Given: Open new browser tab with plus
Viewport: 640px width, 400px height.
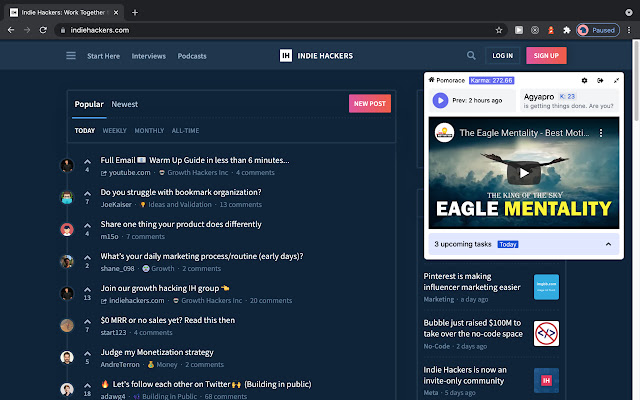Looking at the screenshot, I should coord(135,13).
